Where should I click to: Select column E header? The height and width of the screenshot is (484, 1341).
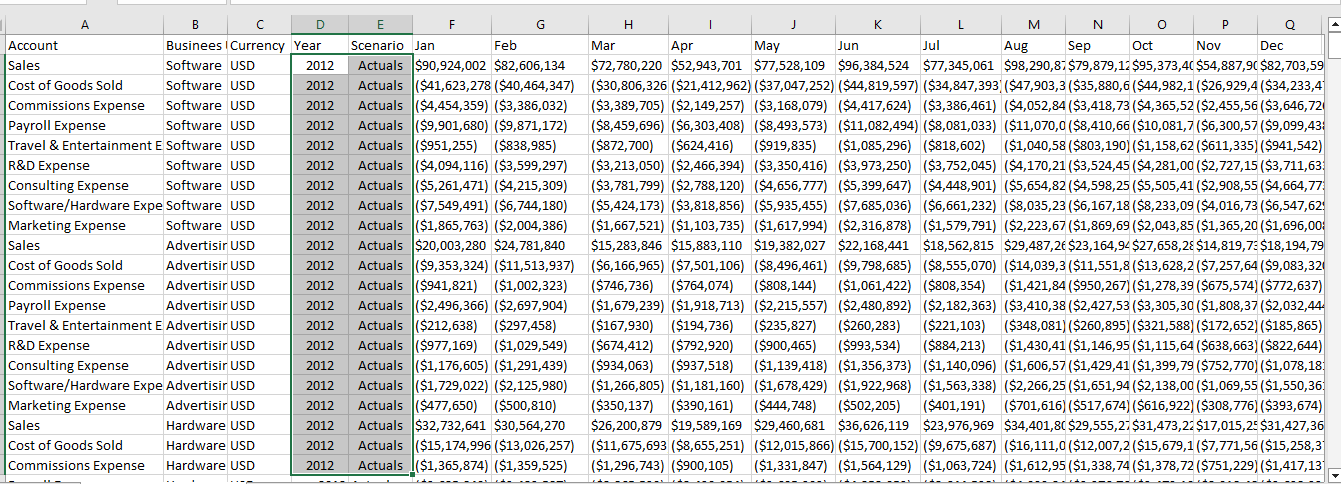tap(380, 25)
